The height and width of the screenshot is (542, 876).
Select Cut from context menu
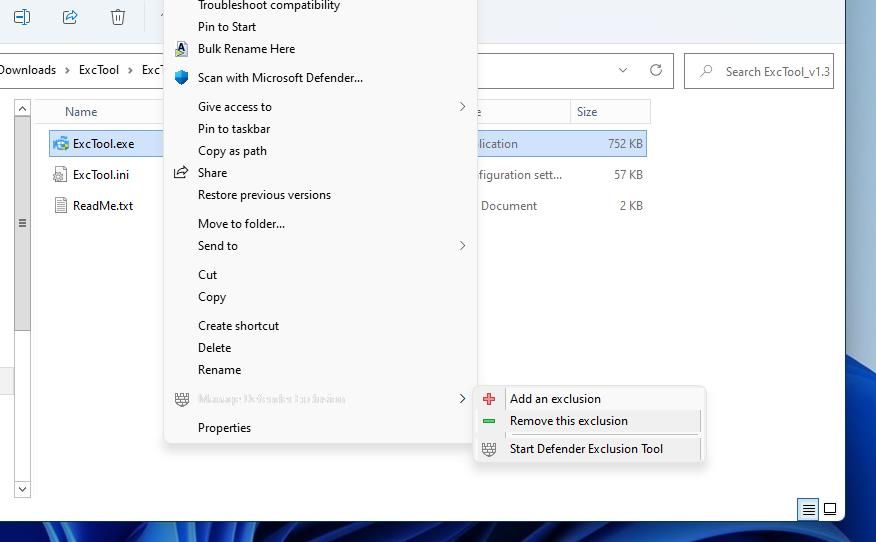[x=207, y=275]
